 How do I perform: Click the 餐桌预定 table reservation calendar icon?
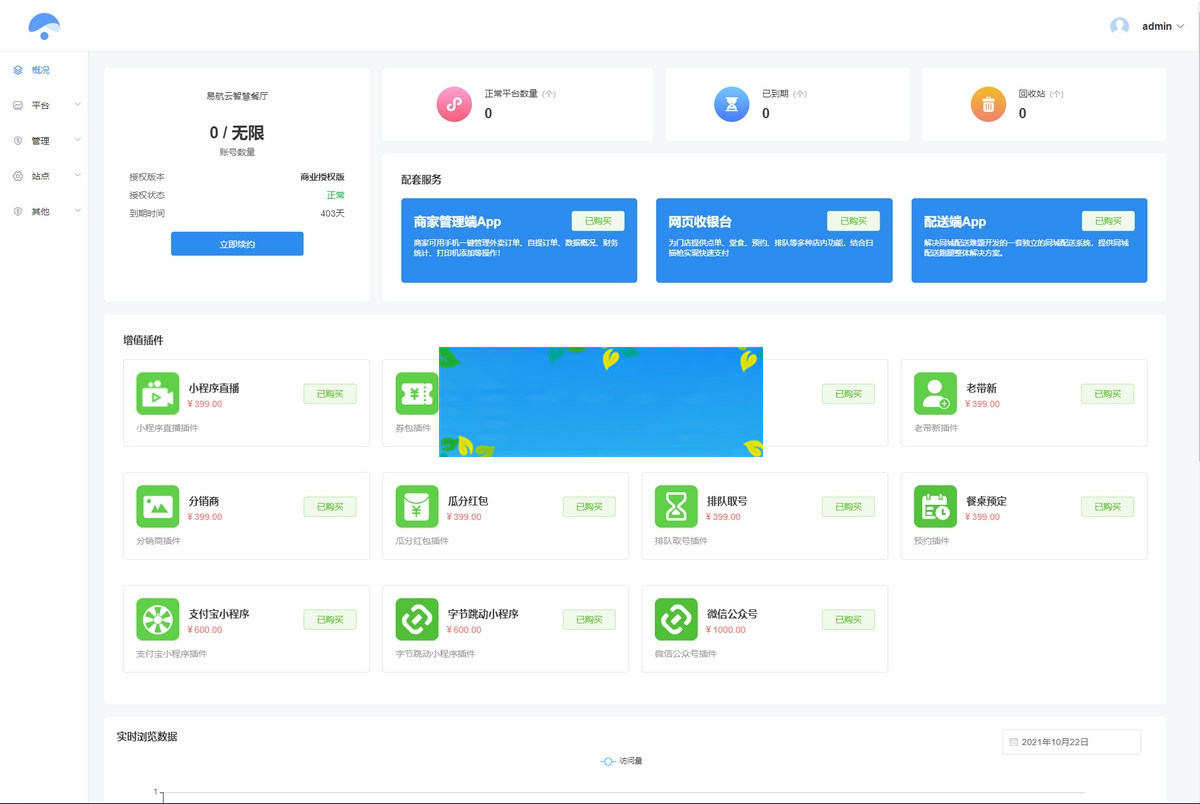pyautogui.click(x=935, y=507)
